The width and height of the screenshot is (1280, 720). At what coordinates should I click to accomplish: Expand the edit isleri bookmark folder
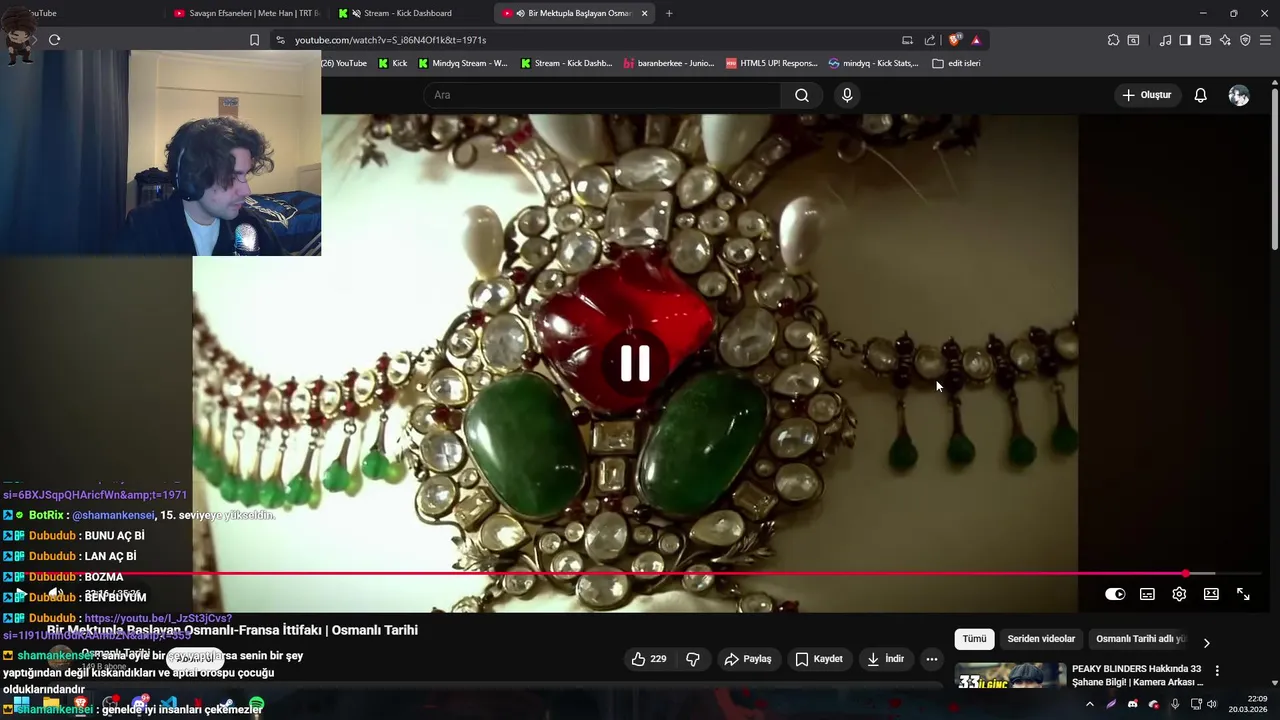pyautogui.click(x=956, y=63)
